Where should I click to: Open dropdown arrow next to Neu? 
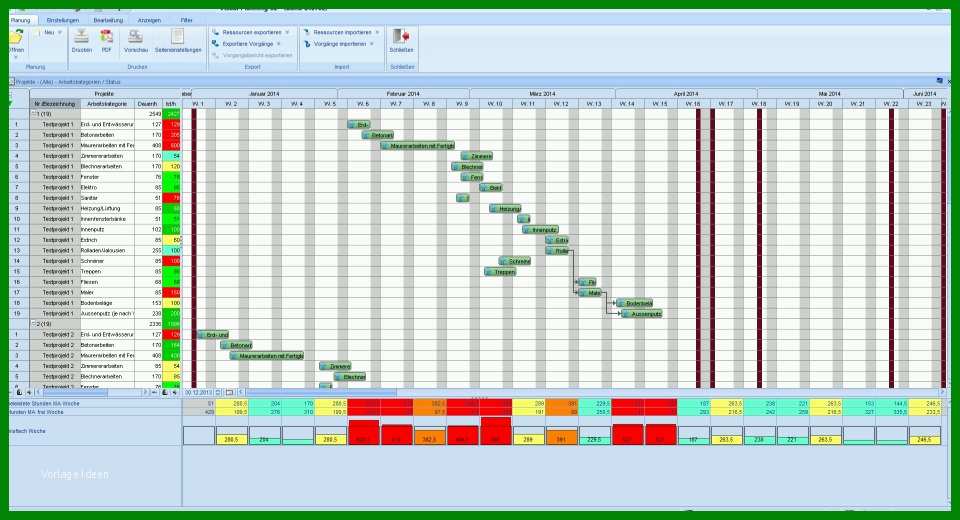tap(60, 32)
